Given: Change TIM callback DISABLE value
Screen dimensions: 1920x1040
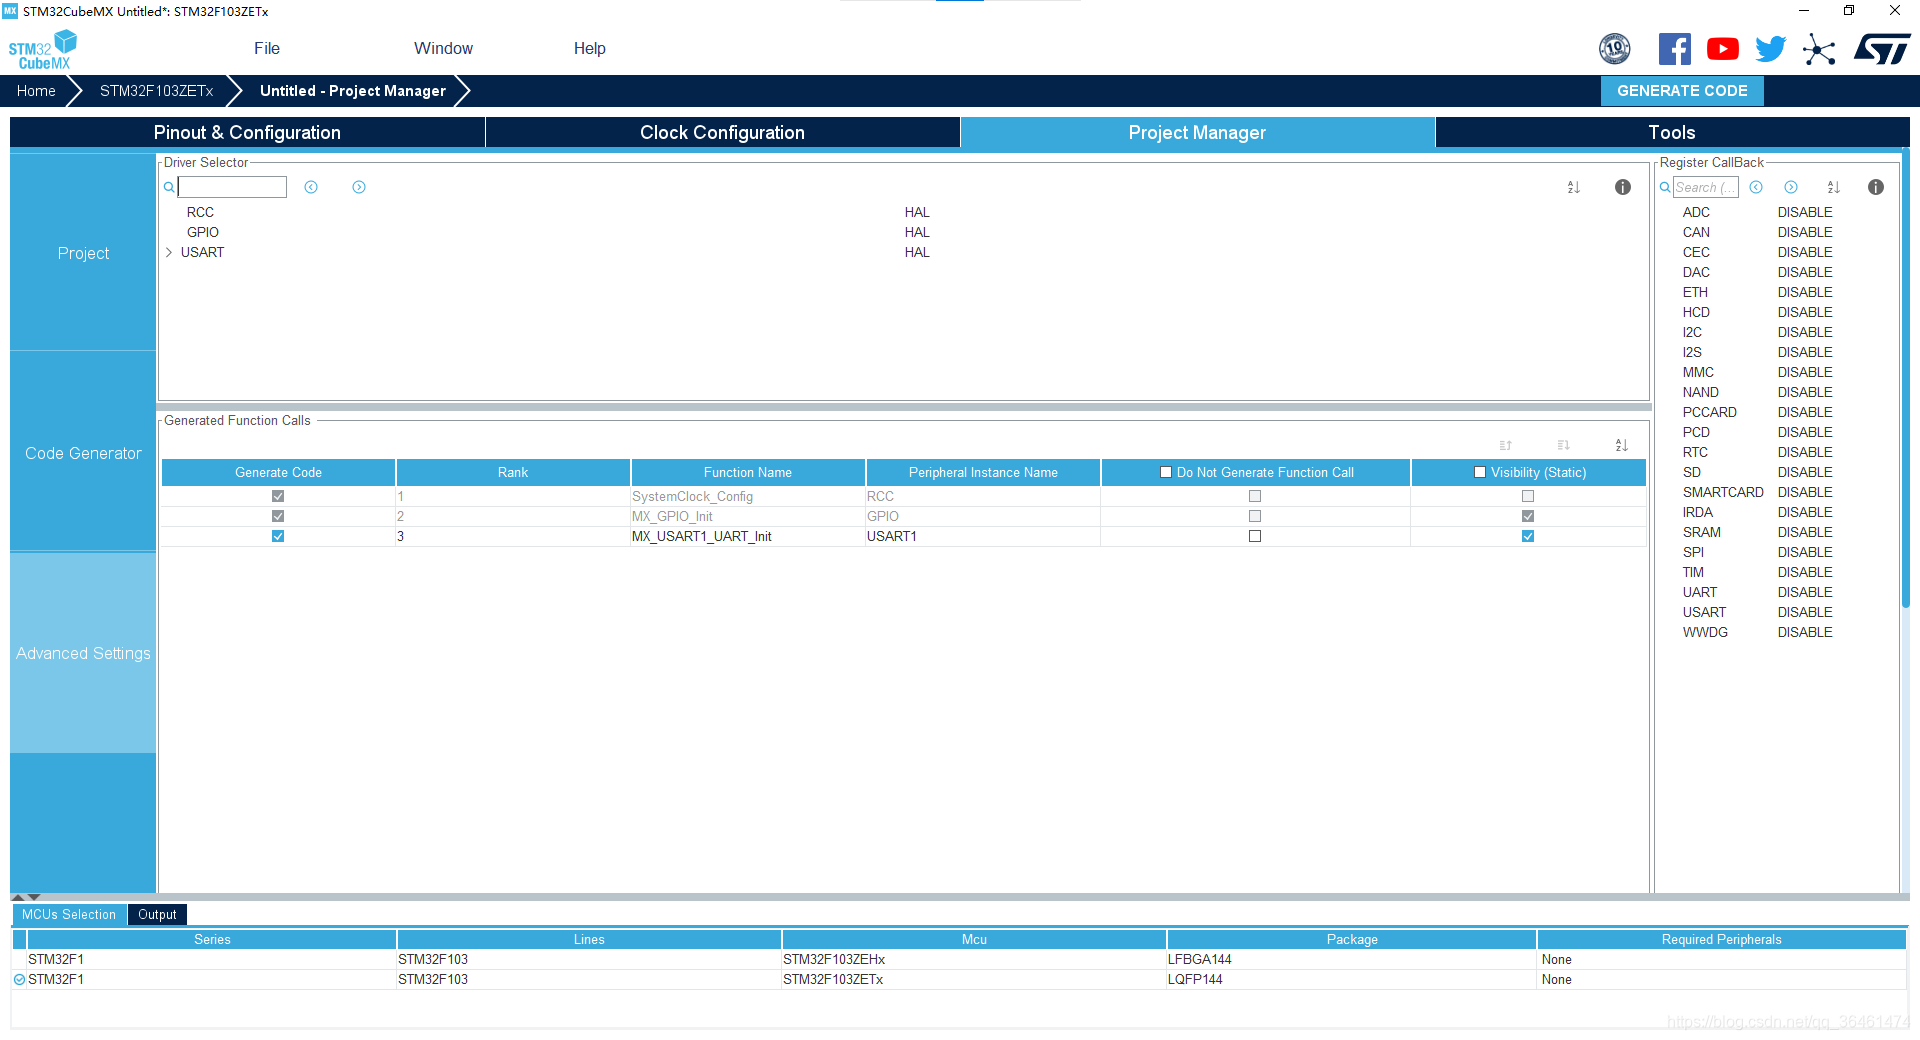Looking at the screenshot, I should point(1805,572).
